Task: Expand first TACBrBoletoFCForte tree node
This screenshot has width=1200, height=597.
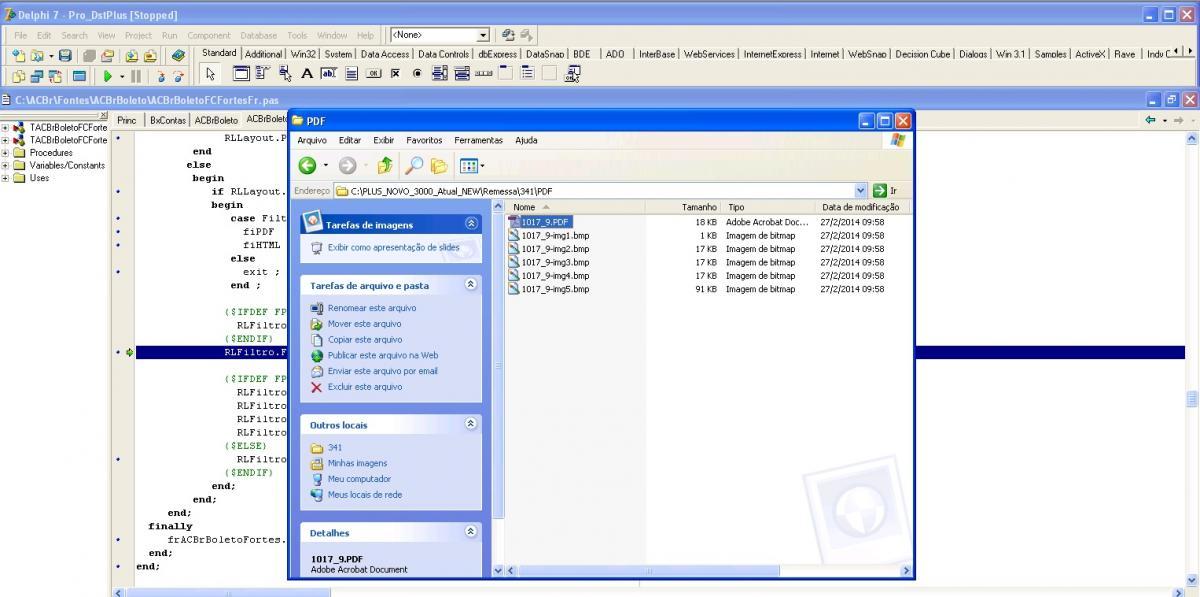Action: [x=5, y=128]
